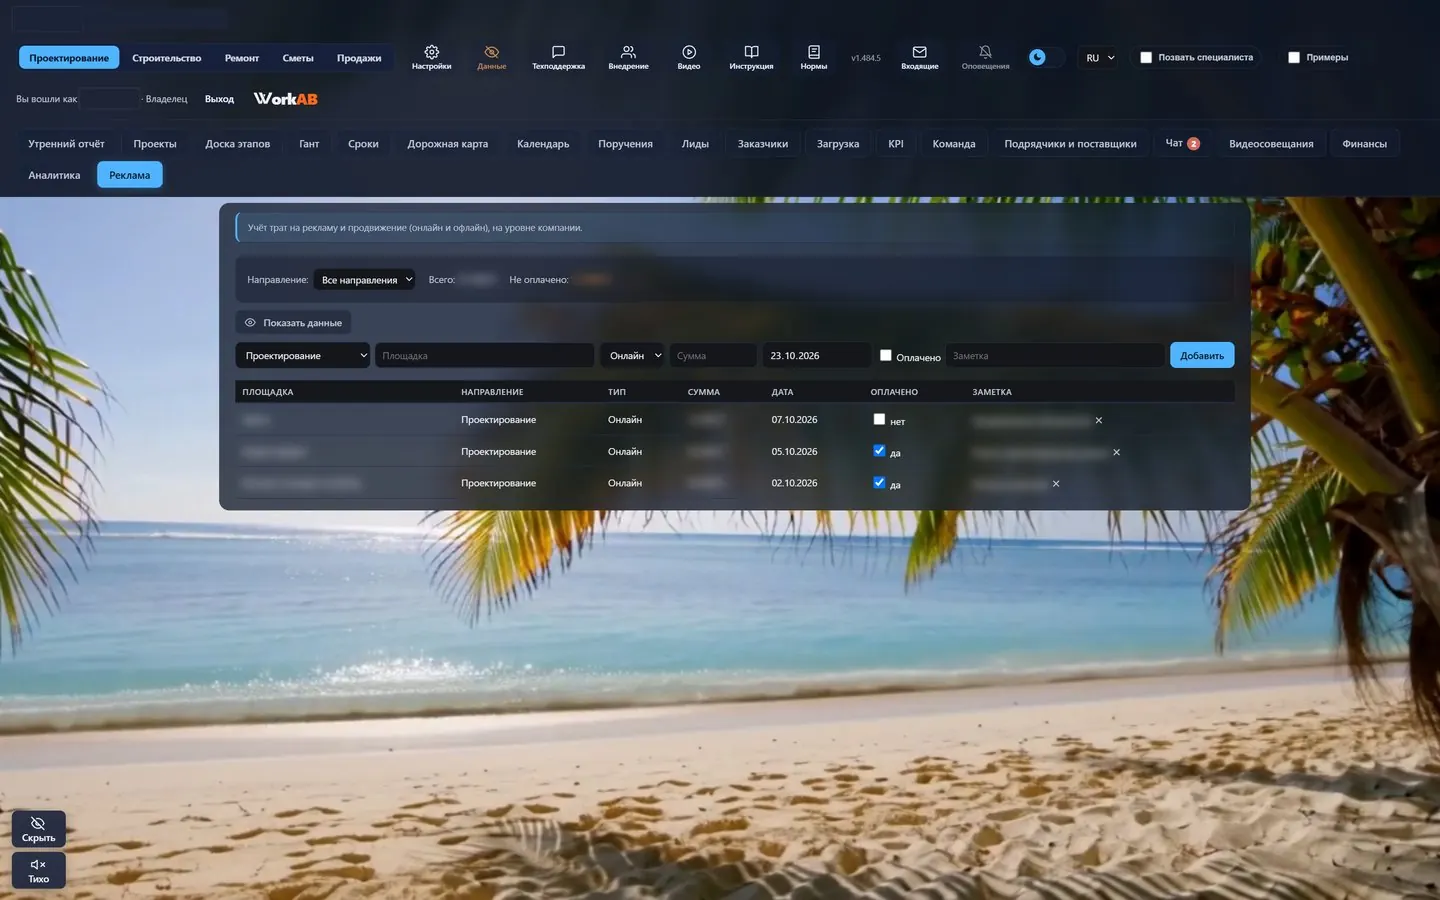Click the WorkAB logo
This screenshot has height=900, width=1440.
(285, 98)
